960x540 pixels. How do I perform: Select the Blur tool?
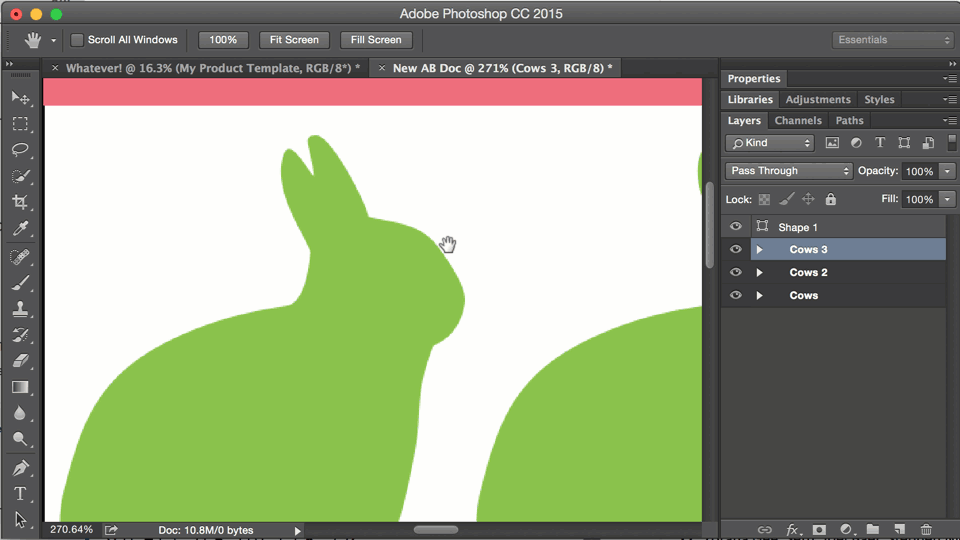pos(20,413)
